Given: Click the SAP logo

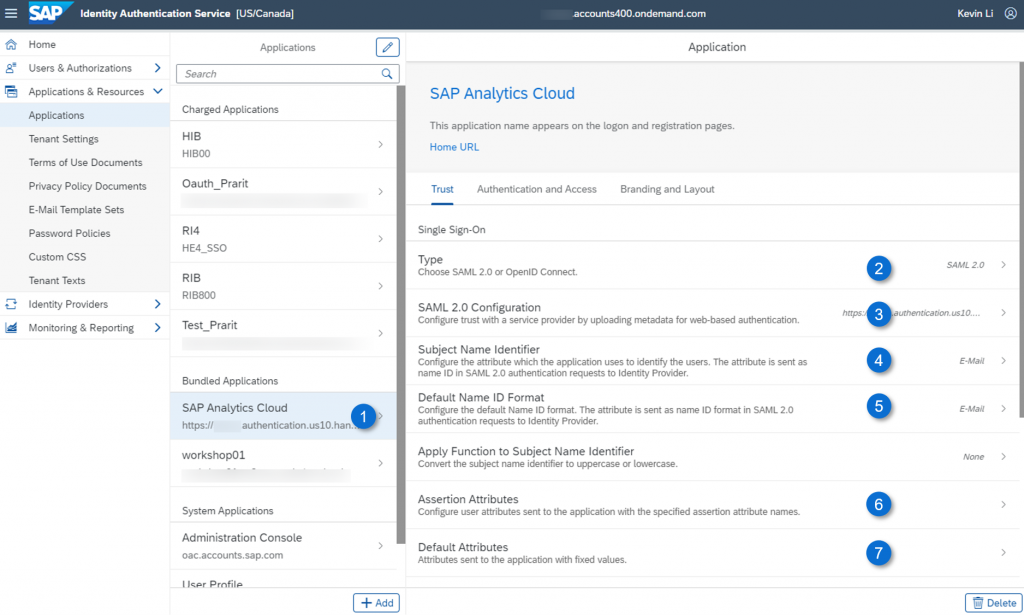Looking at the screenshot, I should click(x=50, y=12).
